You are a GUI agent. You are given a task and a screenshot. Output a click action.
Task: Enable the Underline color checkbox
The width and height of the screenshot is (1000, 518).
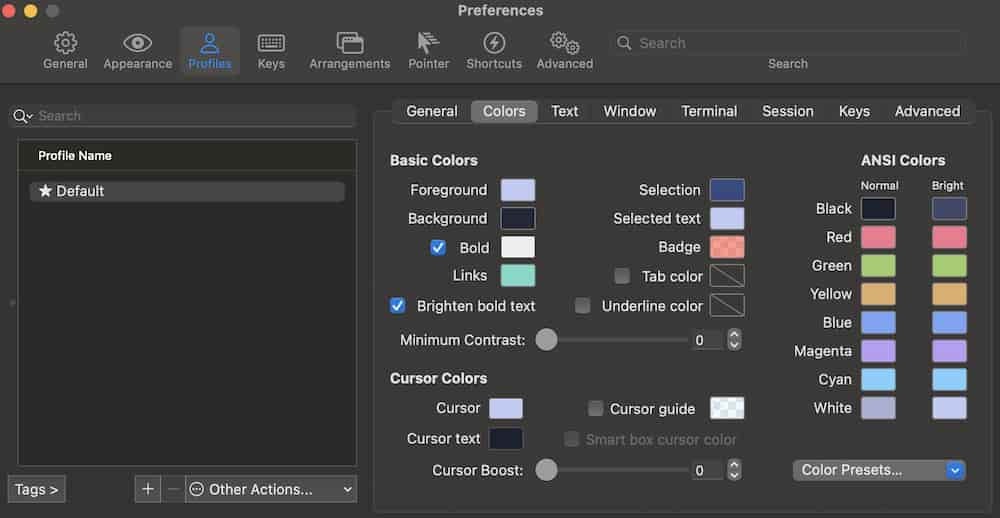coord(582,306)
